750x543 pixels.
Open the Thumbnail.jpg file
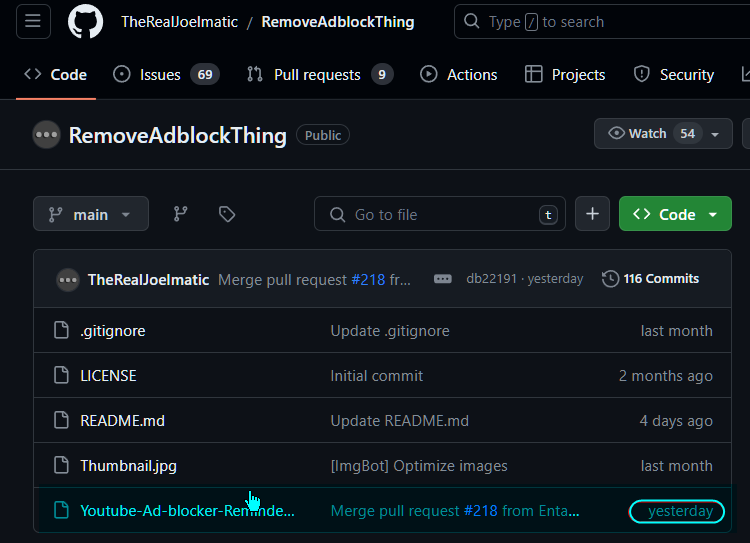(128, 465)
